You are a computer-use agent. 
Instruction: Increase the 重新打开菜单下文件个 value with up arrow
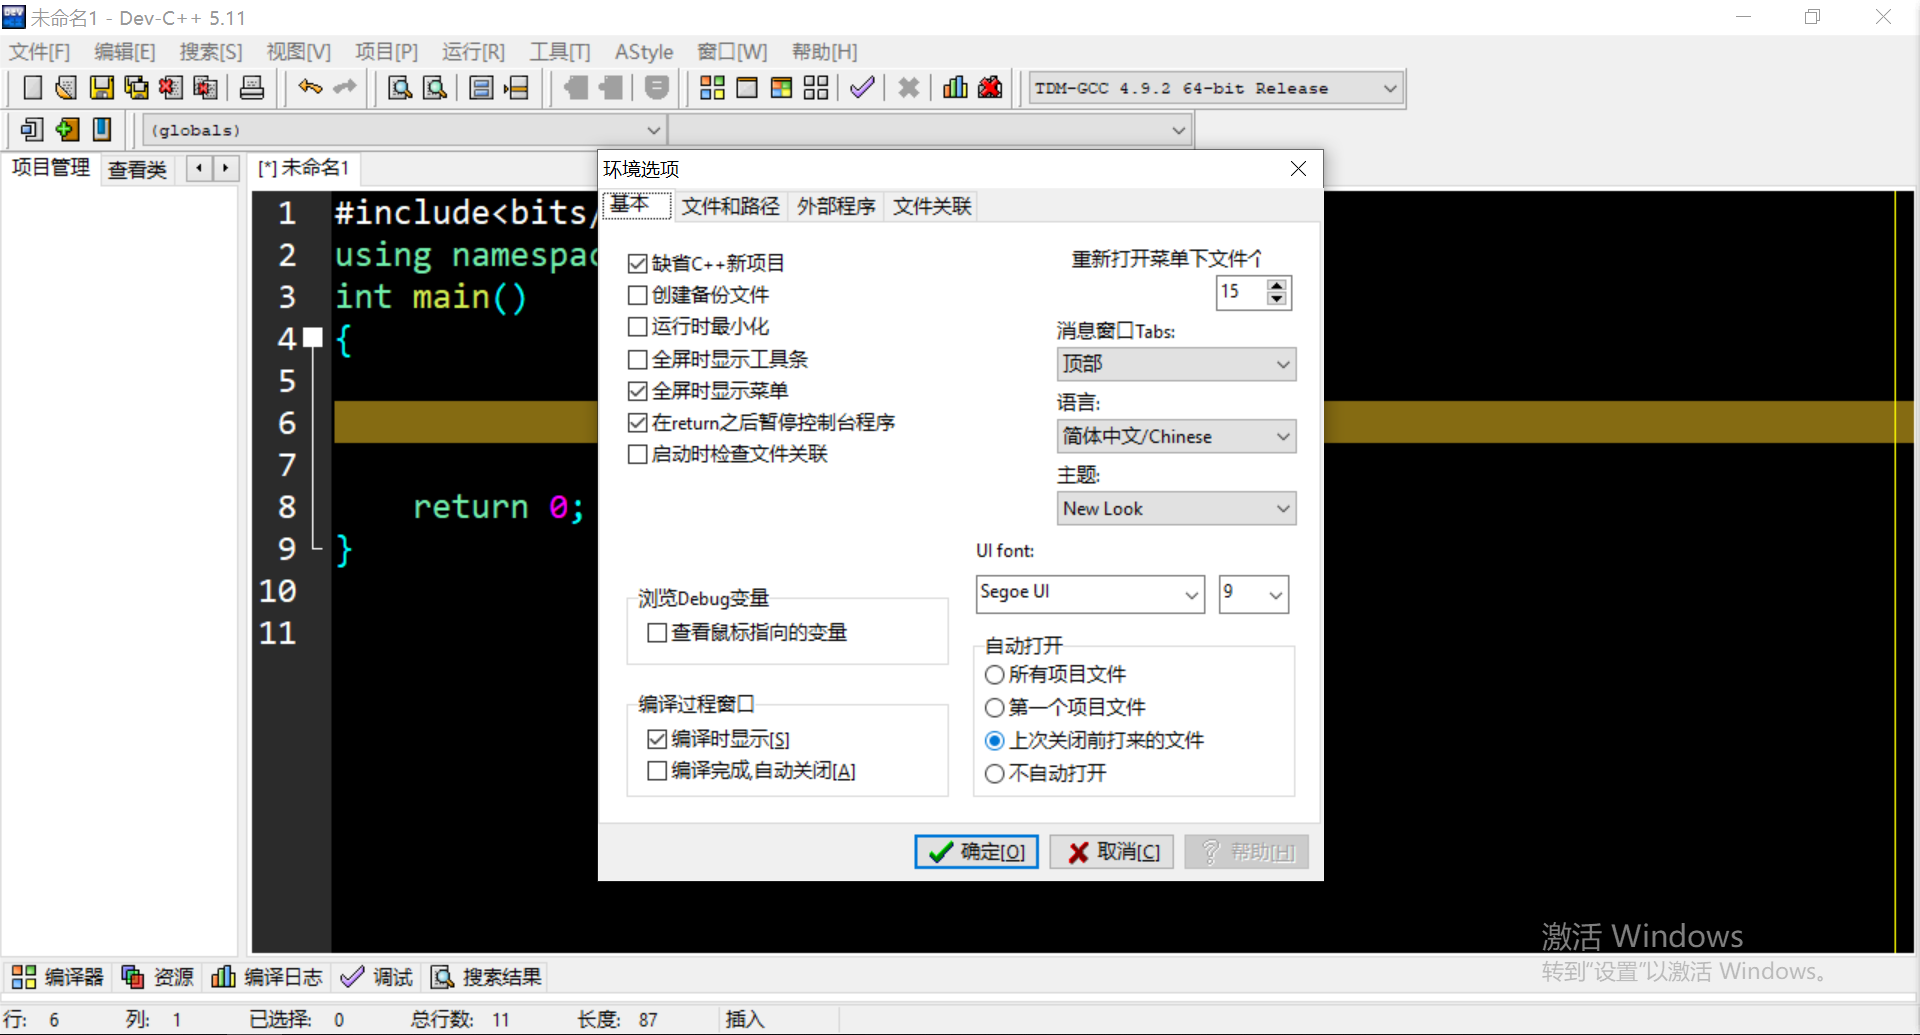(x=1276, y=285)
